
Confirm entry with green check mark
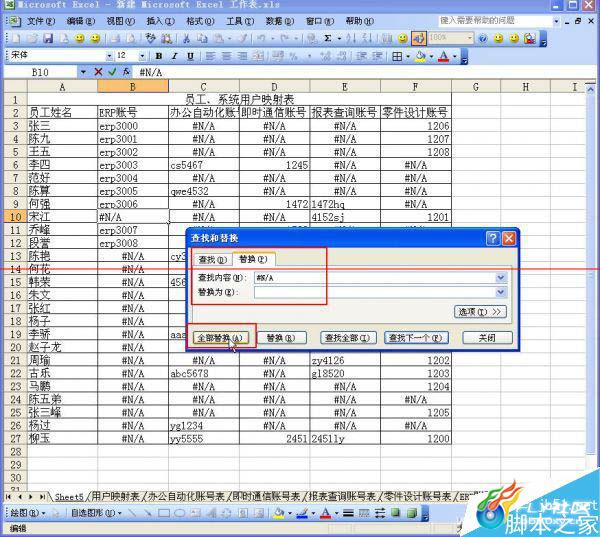click(112, 72)
